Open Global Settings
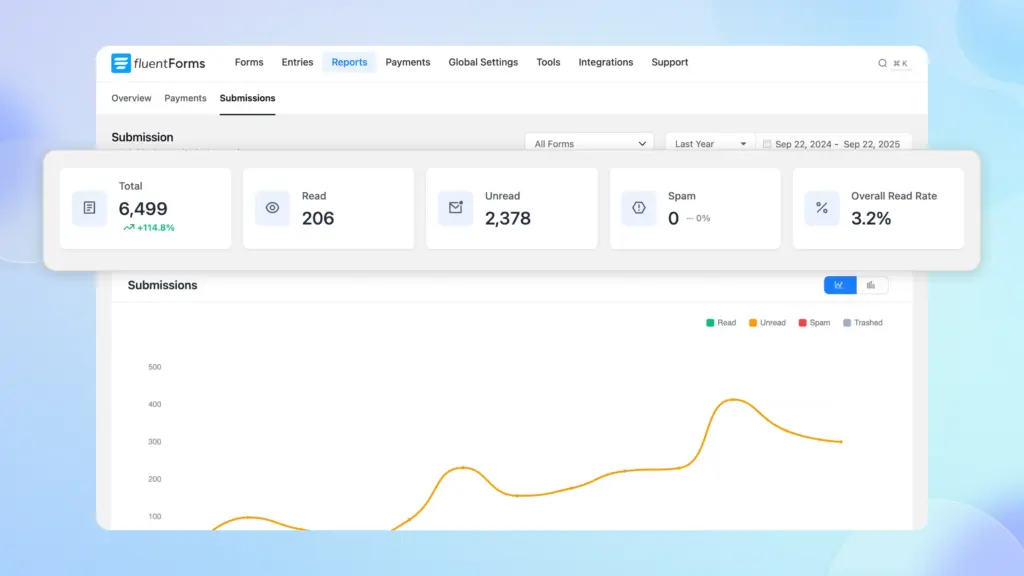1024x576 pixels. (x=483, y=62)
